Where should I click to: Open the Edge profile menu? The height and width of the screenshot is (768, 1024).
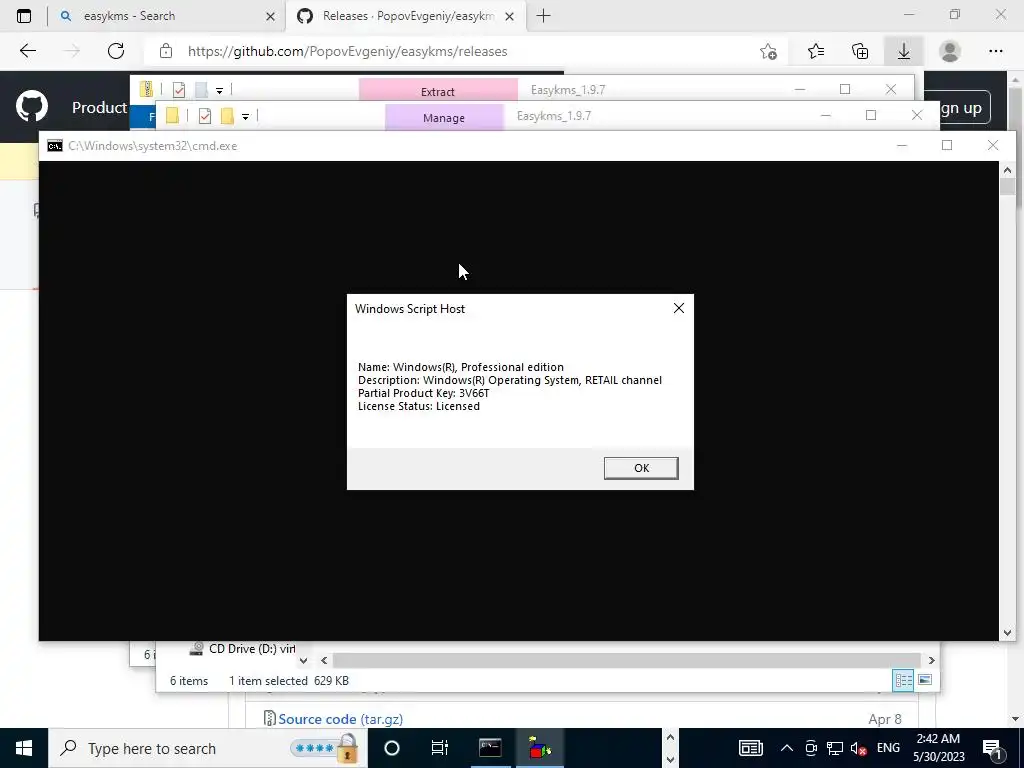coord(950,51)
